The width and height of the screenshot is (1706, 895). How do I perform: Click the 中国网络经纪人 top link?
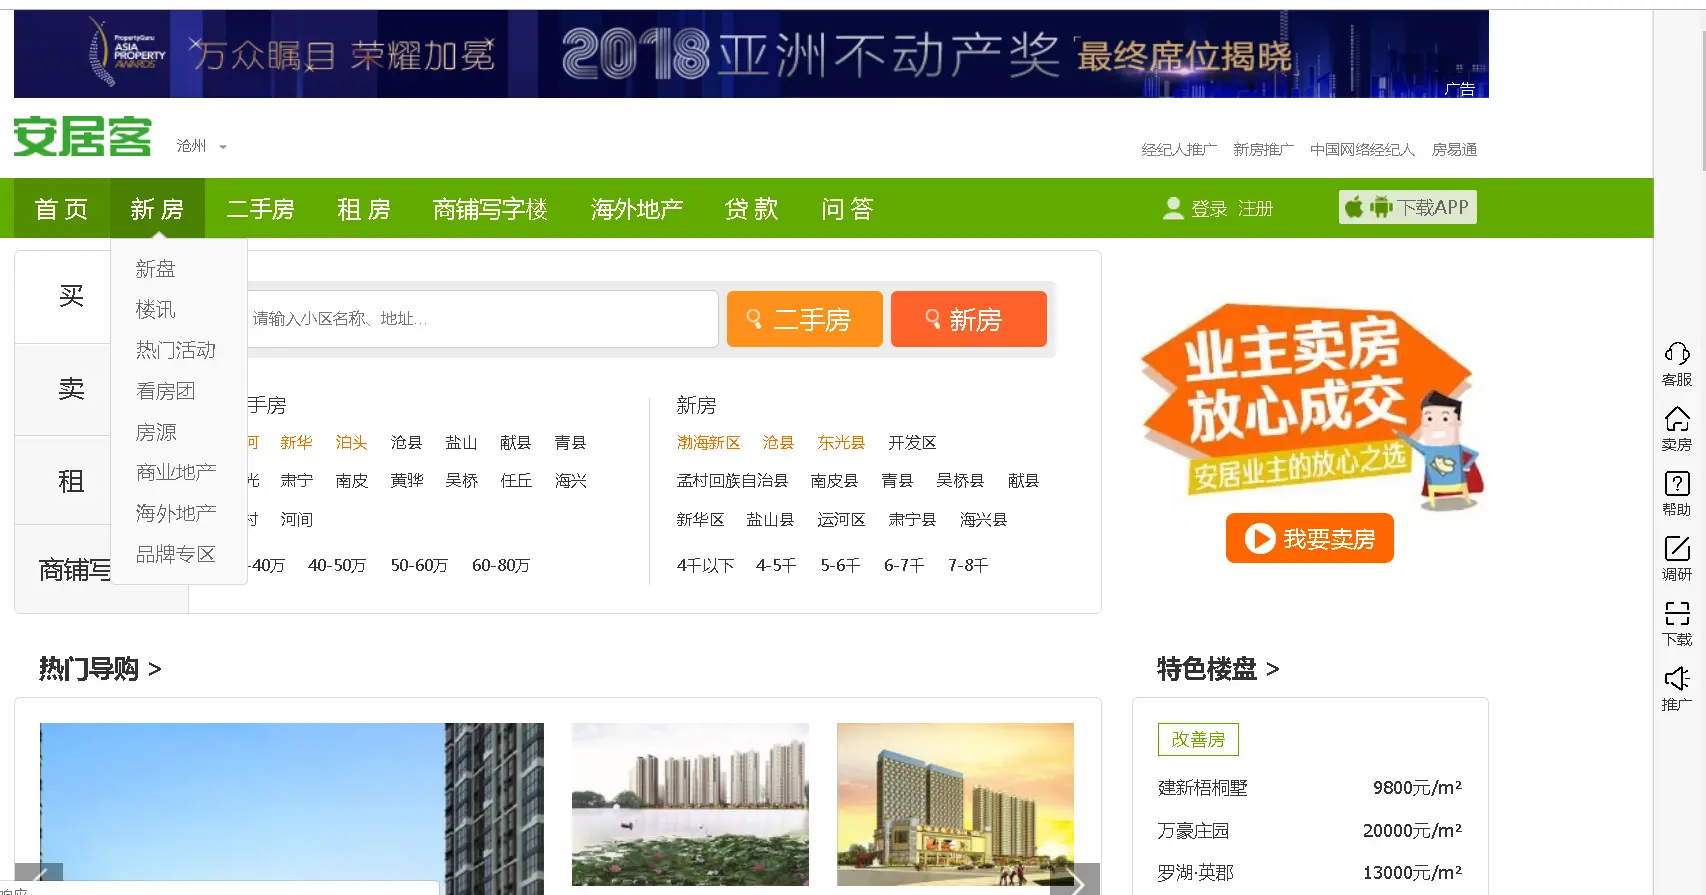click(1363, 150)
